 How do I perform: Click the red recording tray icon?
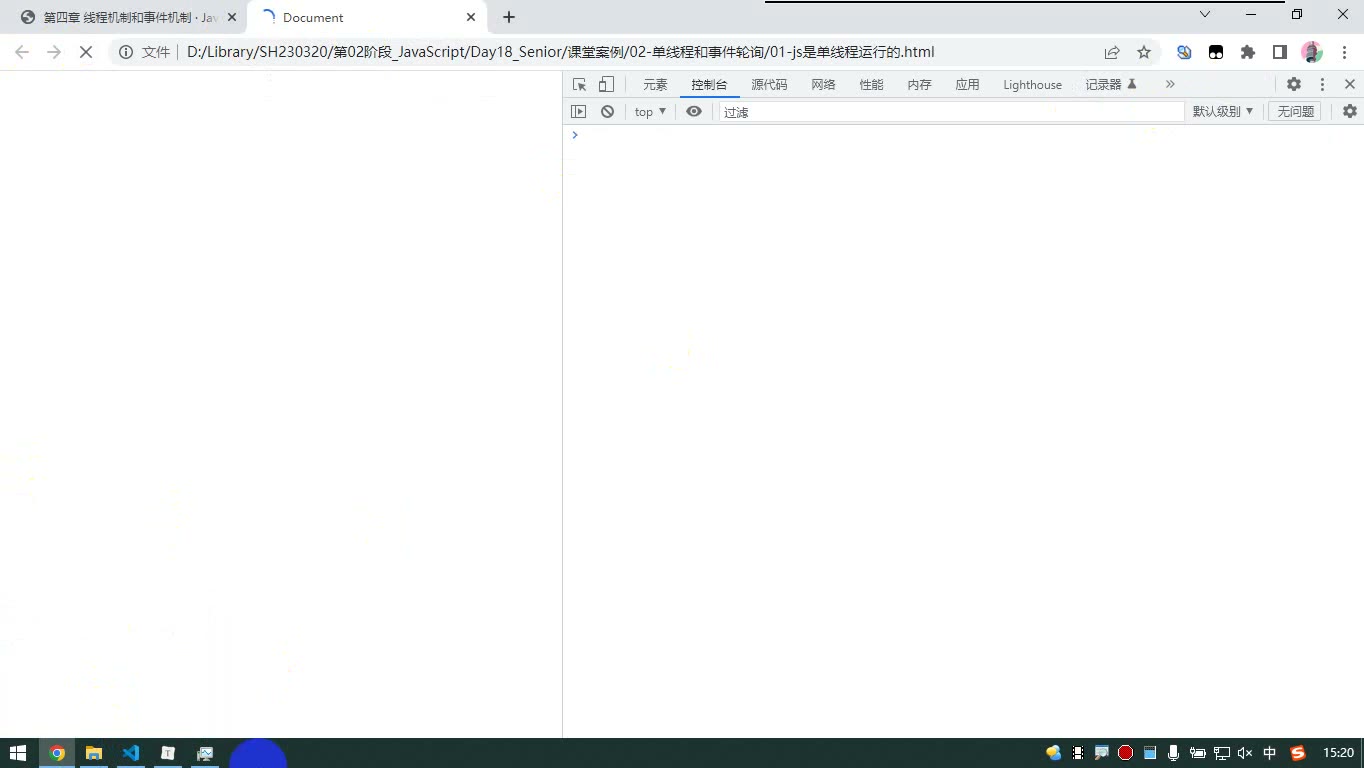1125,753
